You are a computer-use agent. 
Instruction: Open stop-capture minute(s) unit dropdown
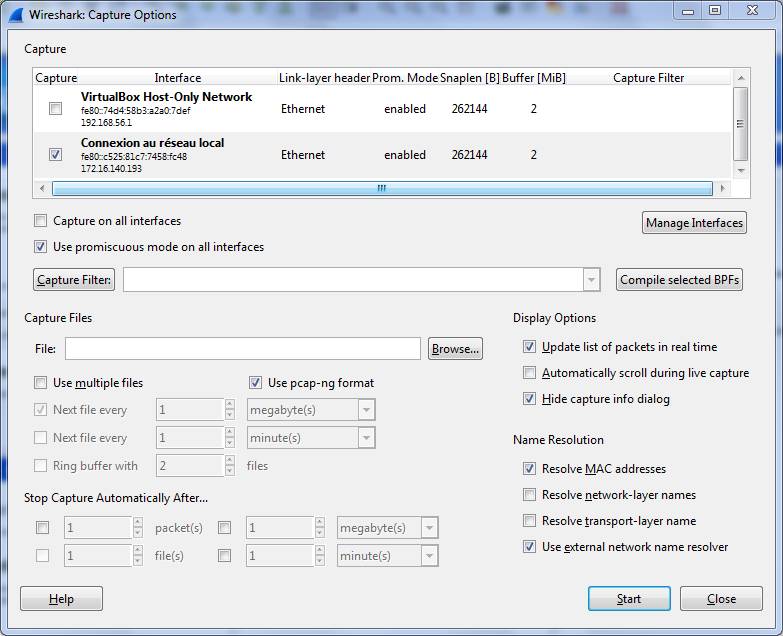(x=429, y=556)
